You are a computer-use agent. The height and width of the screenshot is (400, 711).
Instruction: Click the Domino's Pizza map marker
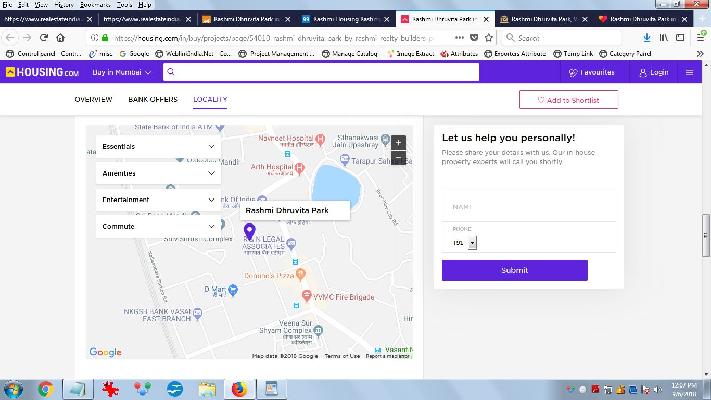tap(301, 273)
